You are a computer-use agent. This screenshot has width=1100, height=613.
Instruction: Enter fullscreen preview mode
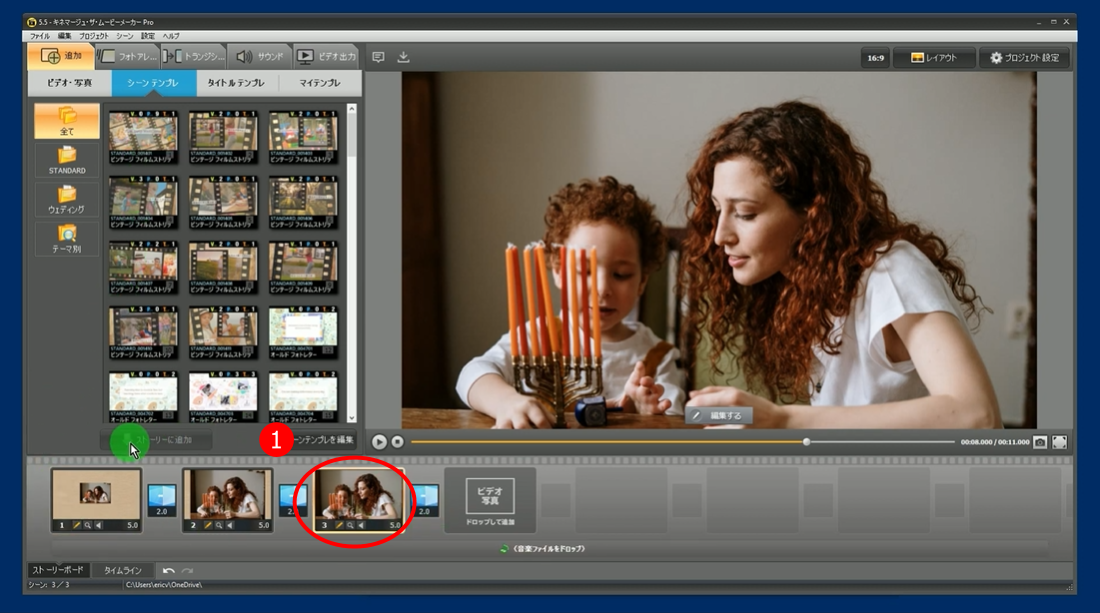coord(1060,441)
